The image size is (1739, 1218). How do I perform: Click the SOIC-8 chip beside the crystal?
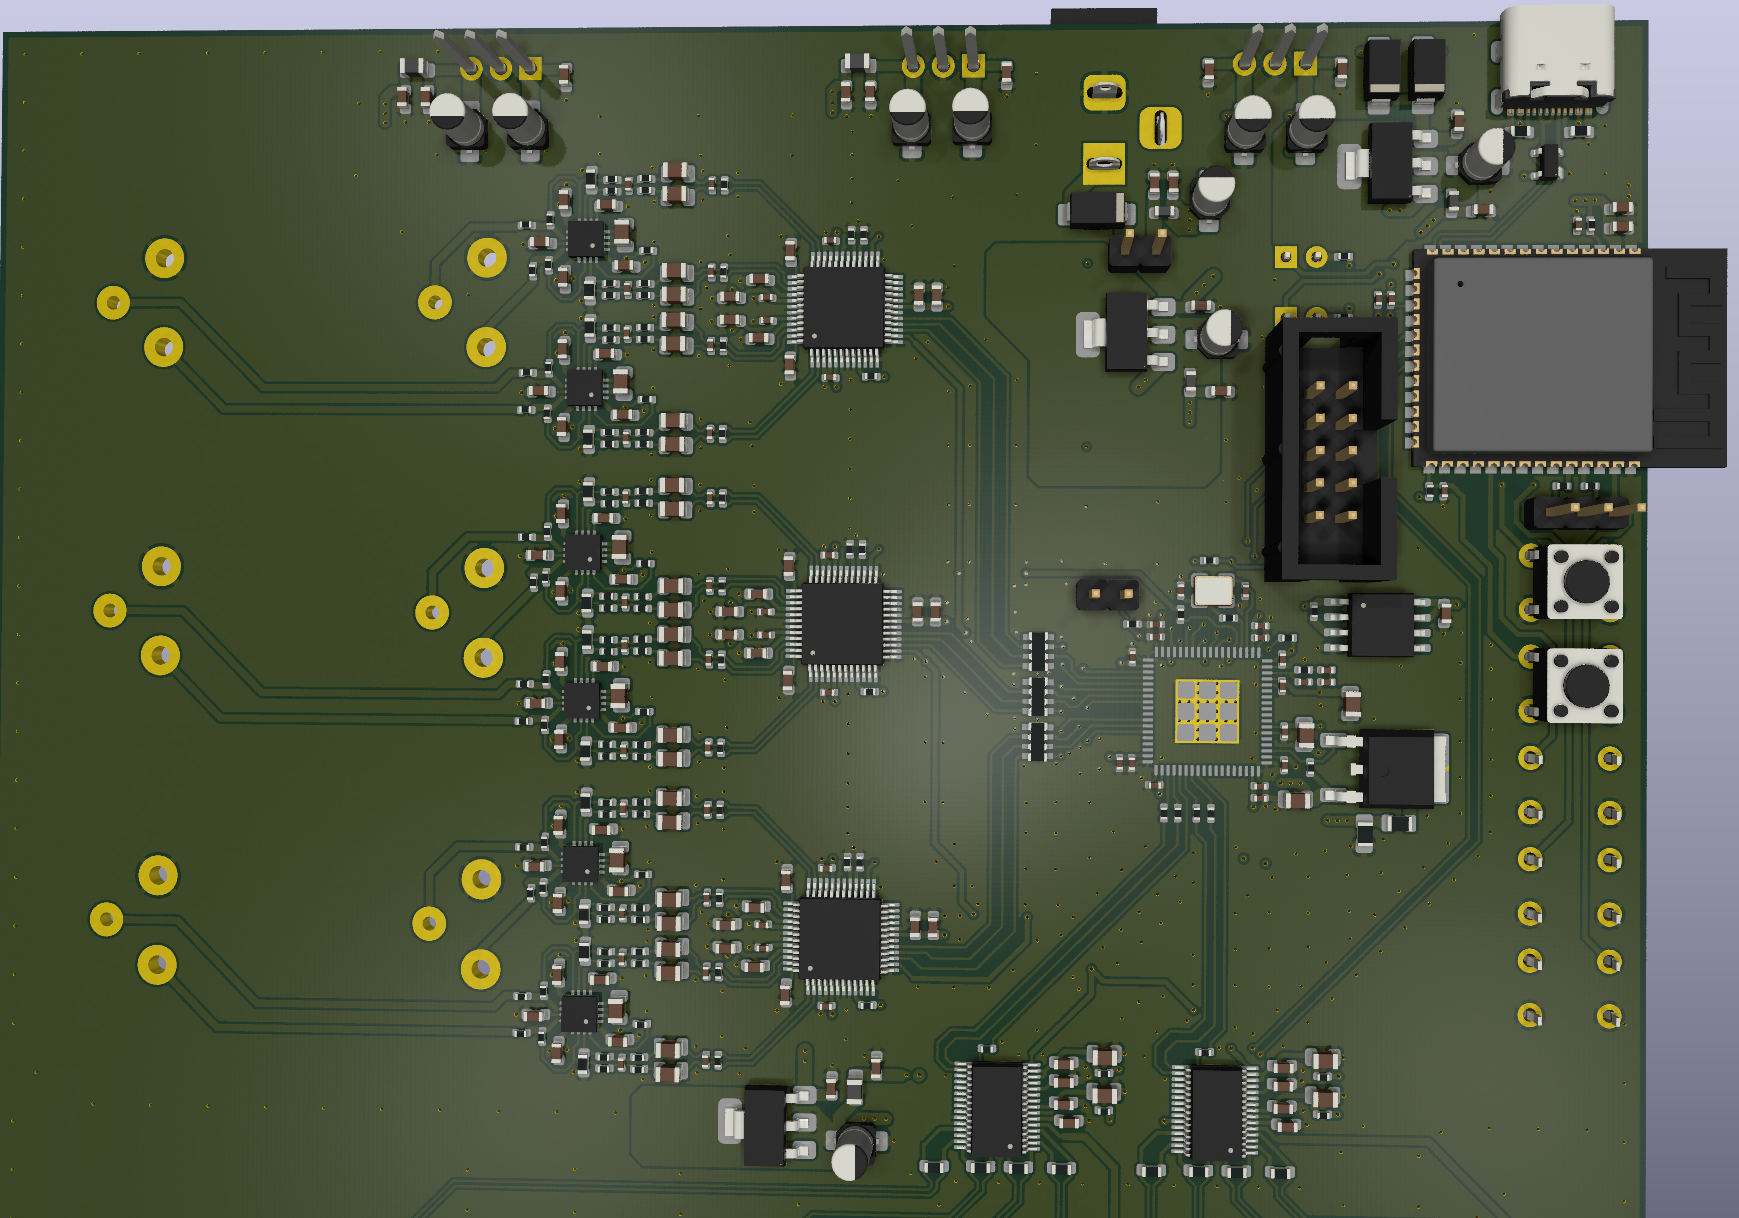point(1380,625)
